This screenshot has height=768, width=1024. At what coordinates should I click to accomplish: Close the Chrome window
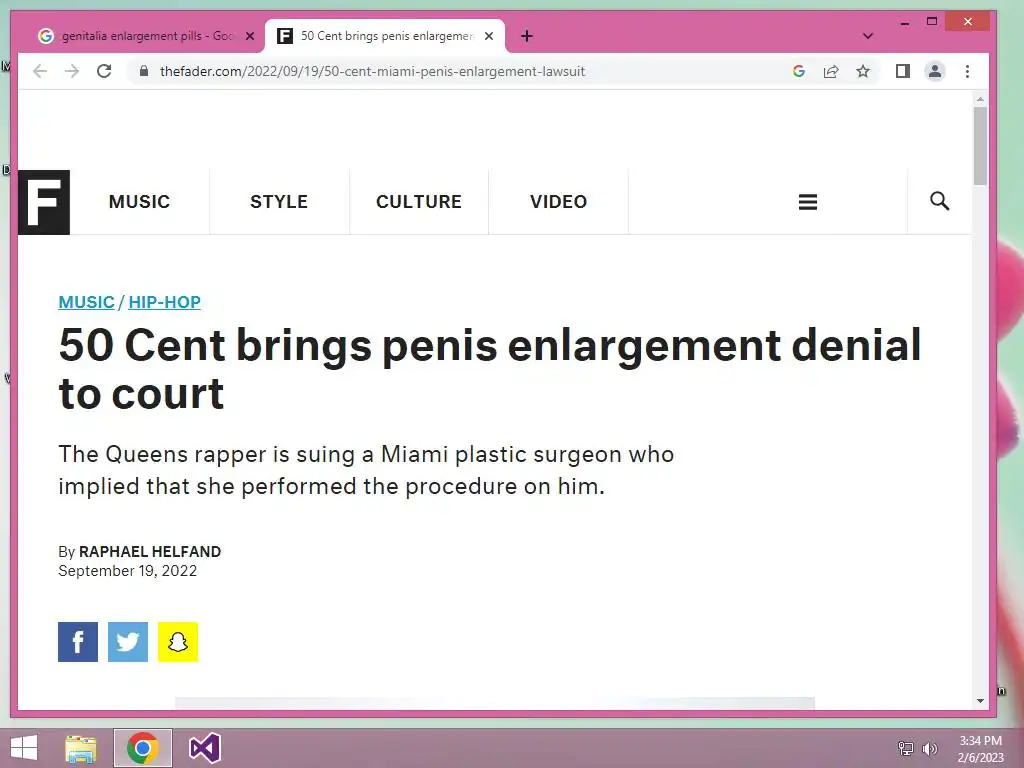click(968, 22)
